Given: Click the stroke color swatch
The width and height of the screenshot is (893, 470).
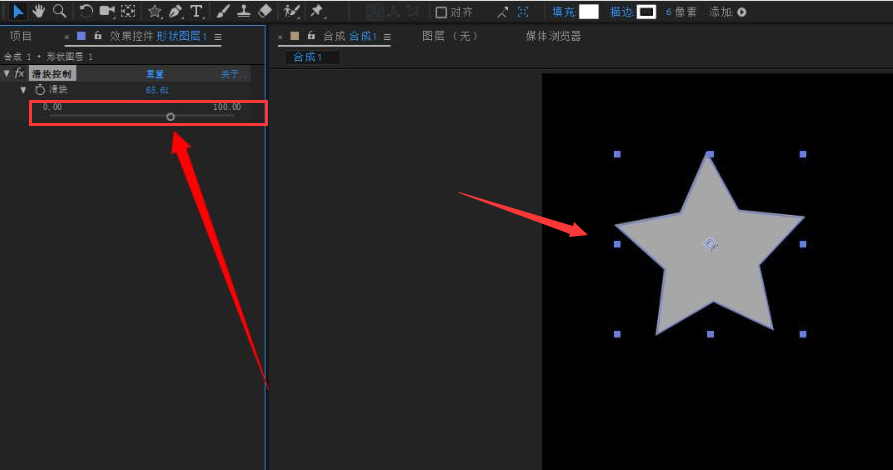Looking at the screenshot, I should click(x=646, y=11).
